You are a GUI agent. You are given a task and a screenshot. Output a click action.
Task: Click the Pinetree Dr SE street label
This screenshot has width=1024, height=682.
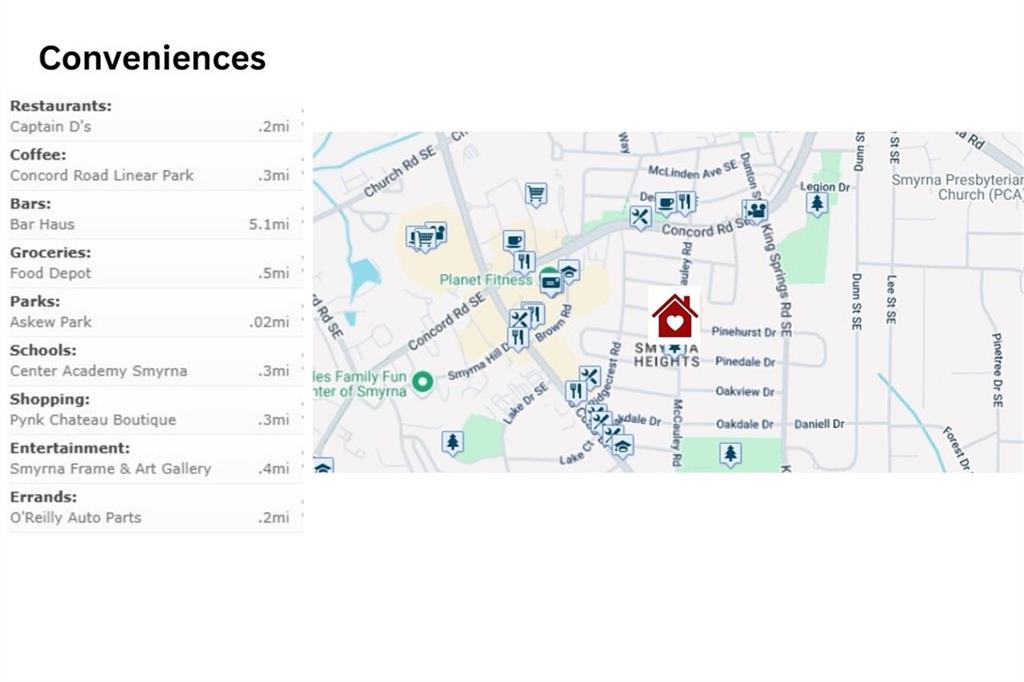coord(997,370)
